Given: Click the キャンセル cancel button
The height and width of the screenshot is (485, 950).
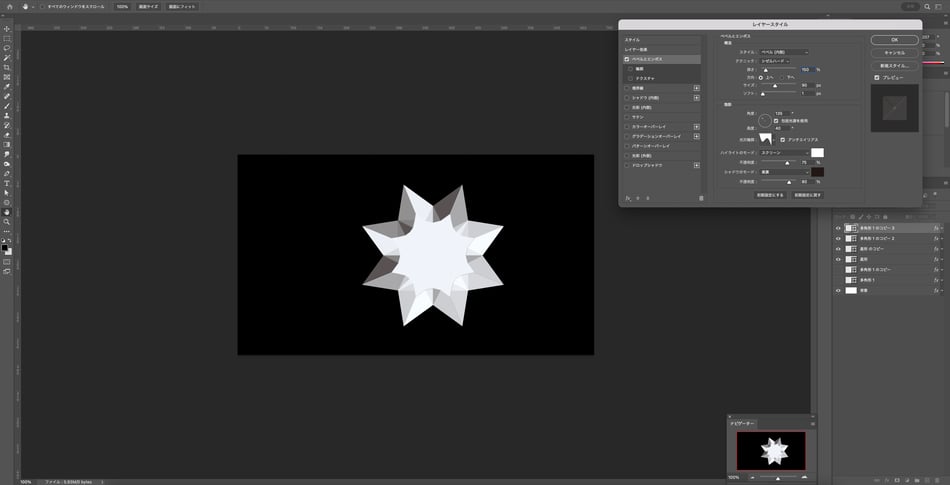Looking at the screenshot, I should tap(893, 52).
